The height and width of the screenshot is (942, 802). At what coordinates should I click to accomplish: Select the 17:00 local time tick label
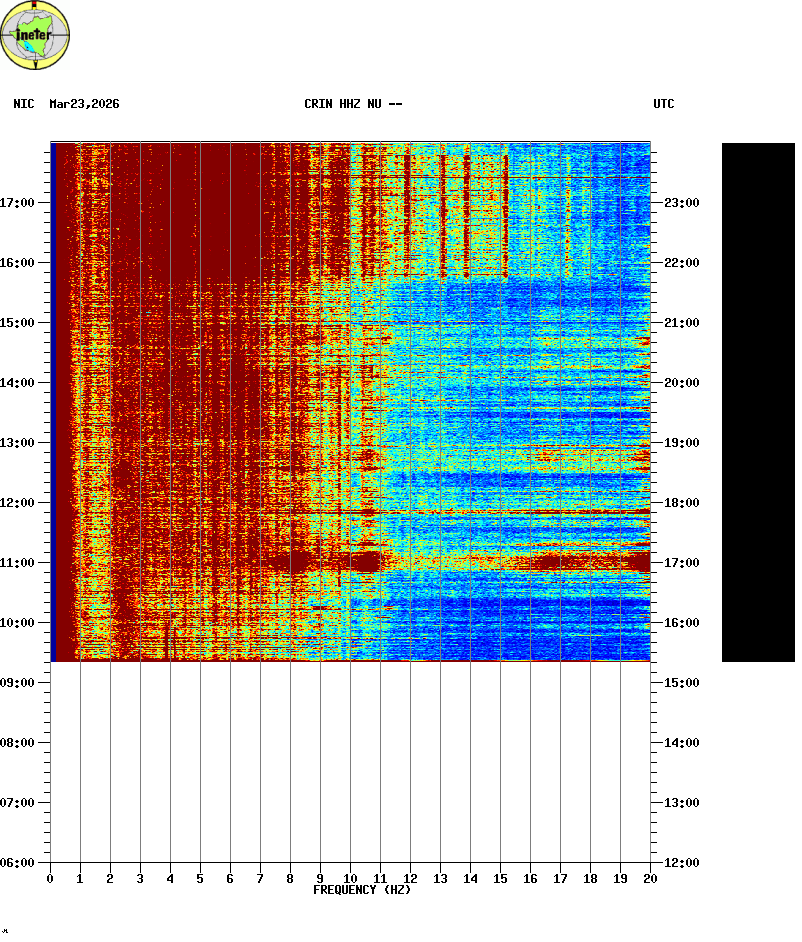click(18, 203)
